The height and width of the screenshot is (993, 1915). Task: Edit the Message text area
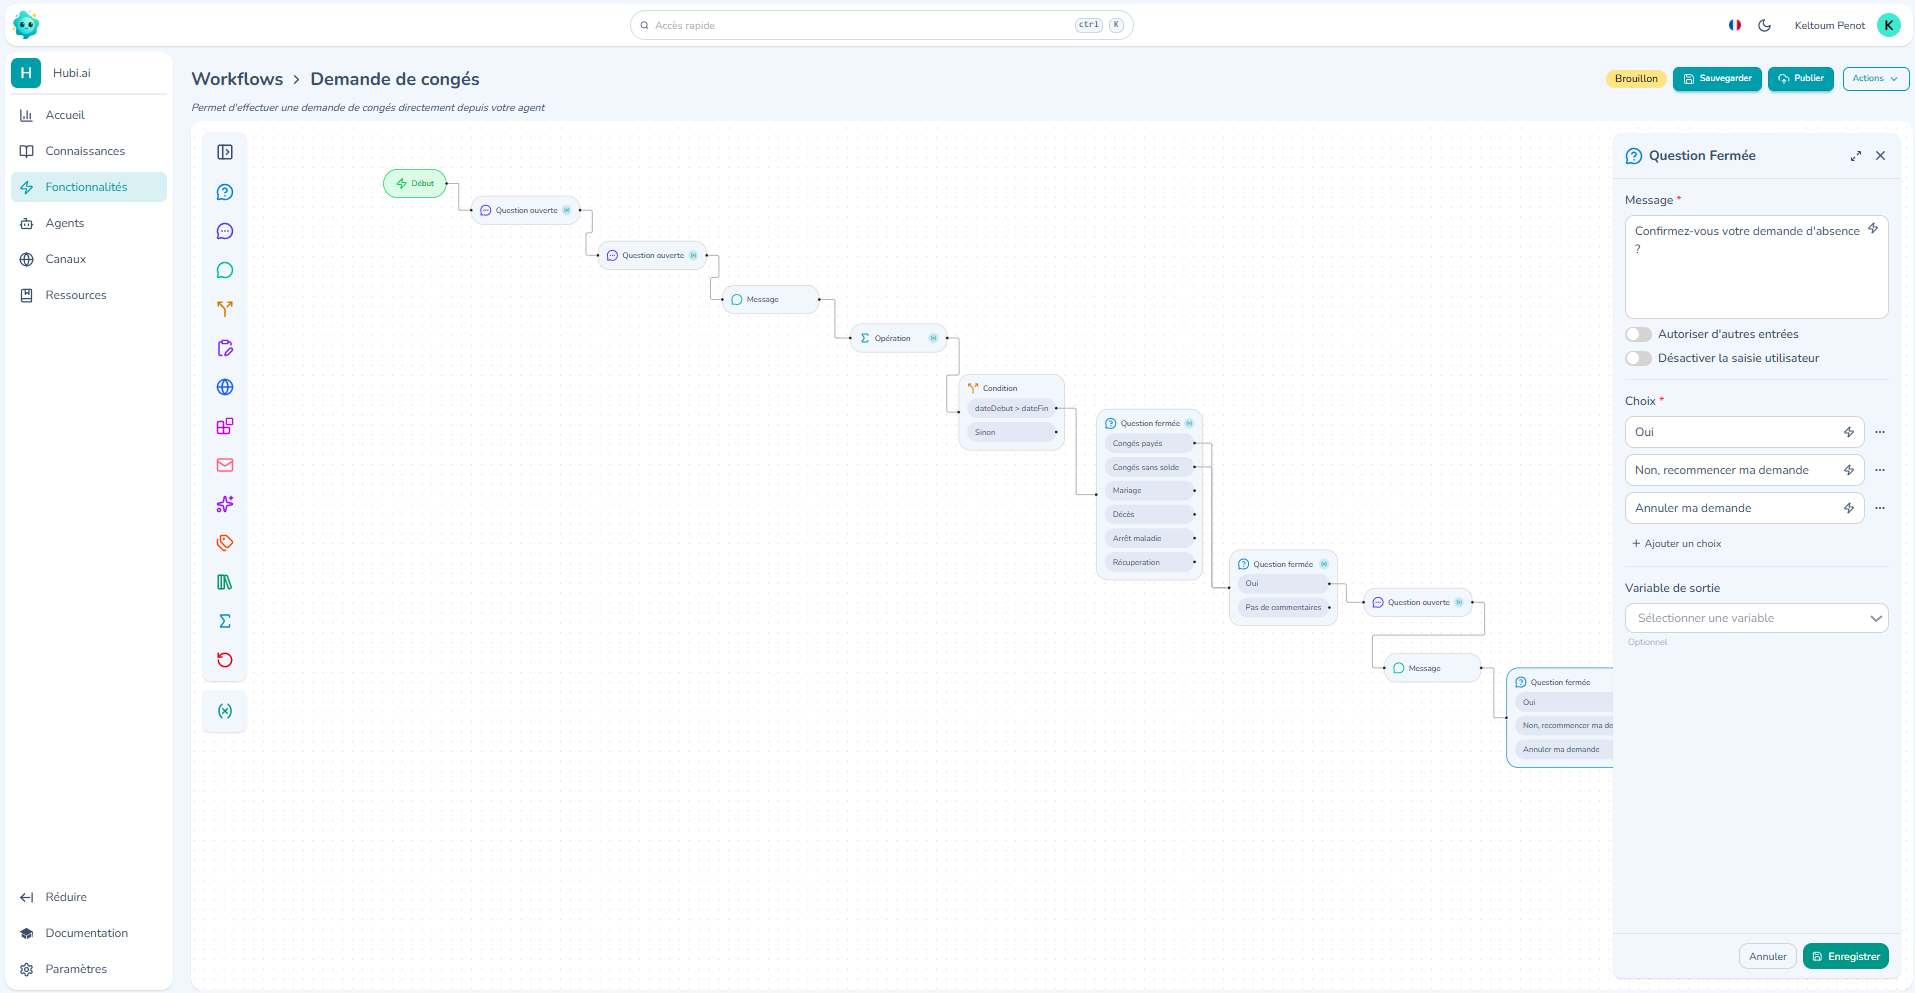1757,267
